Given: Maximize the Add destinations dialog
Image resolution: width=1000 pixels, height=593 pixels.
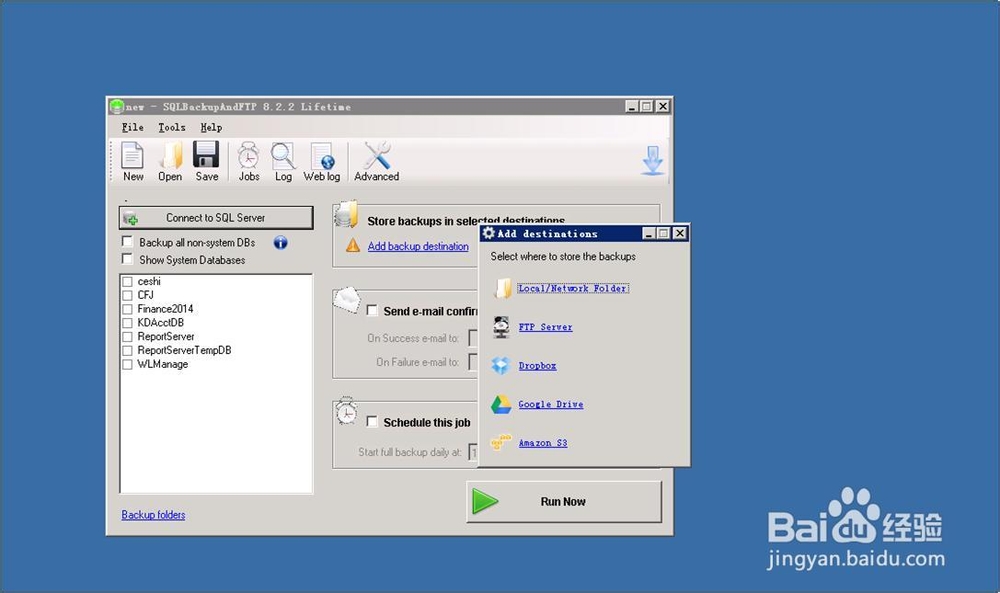Looking at the screenshot, I should tap(663, 233).
